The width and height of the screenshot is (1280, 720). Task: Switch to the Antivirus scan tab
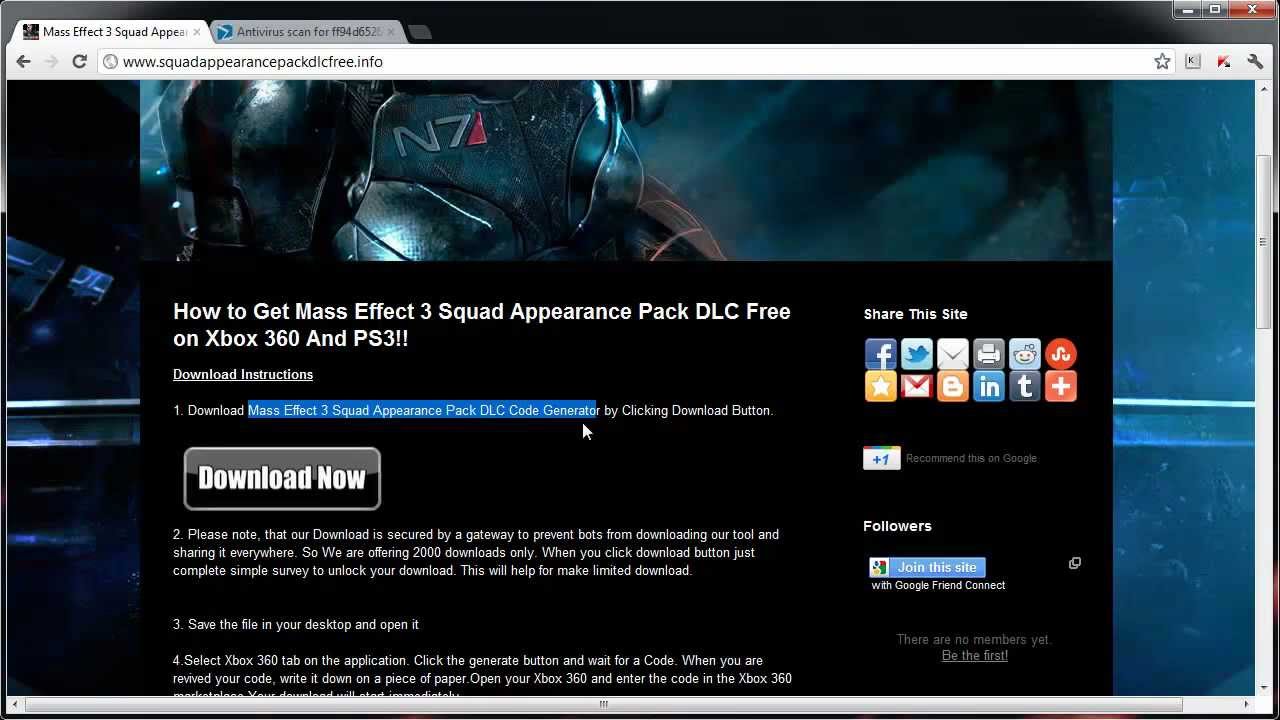(308, 32)
